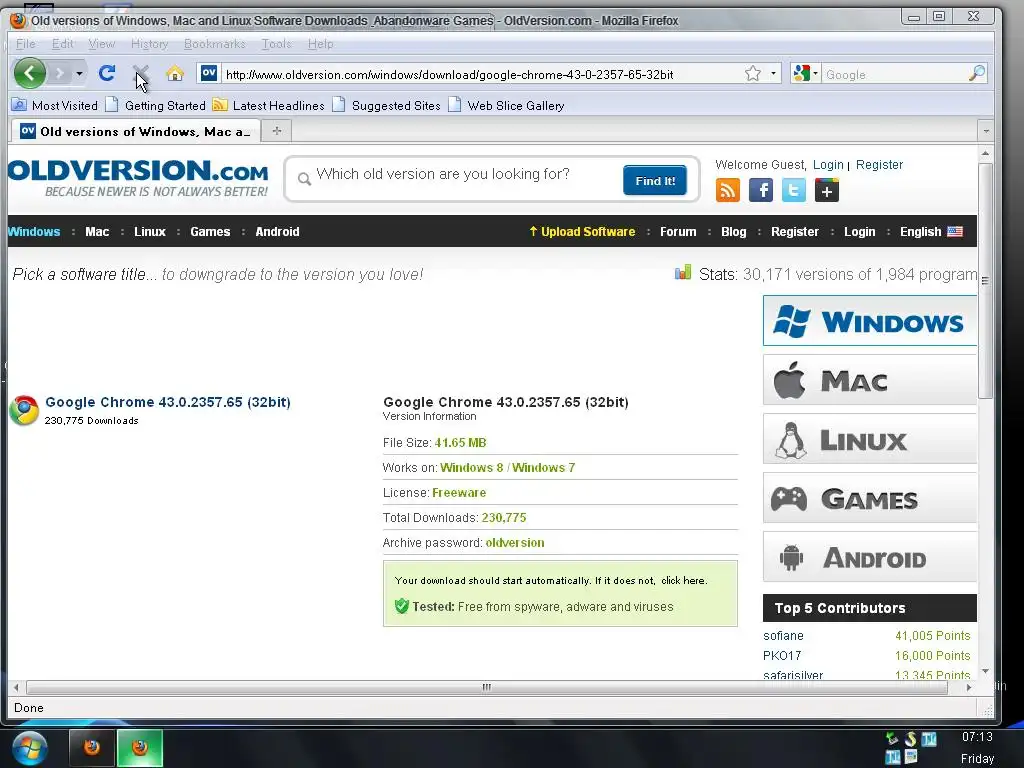Open the Blog link in navigation bar
This screenshot has height=768, width=1024.
tap(733, 232)
